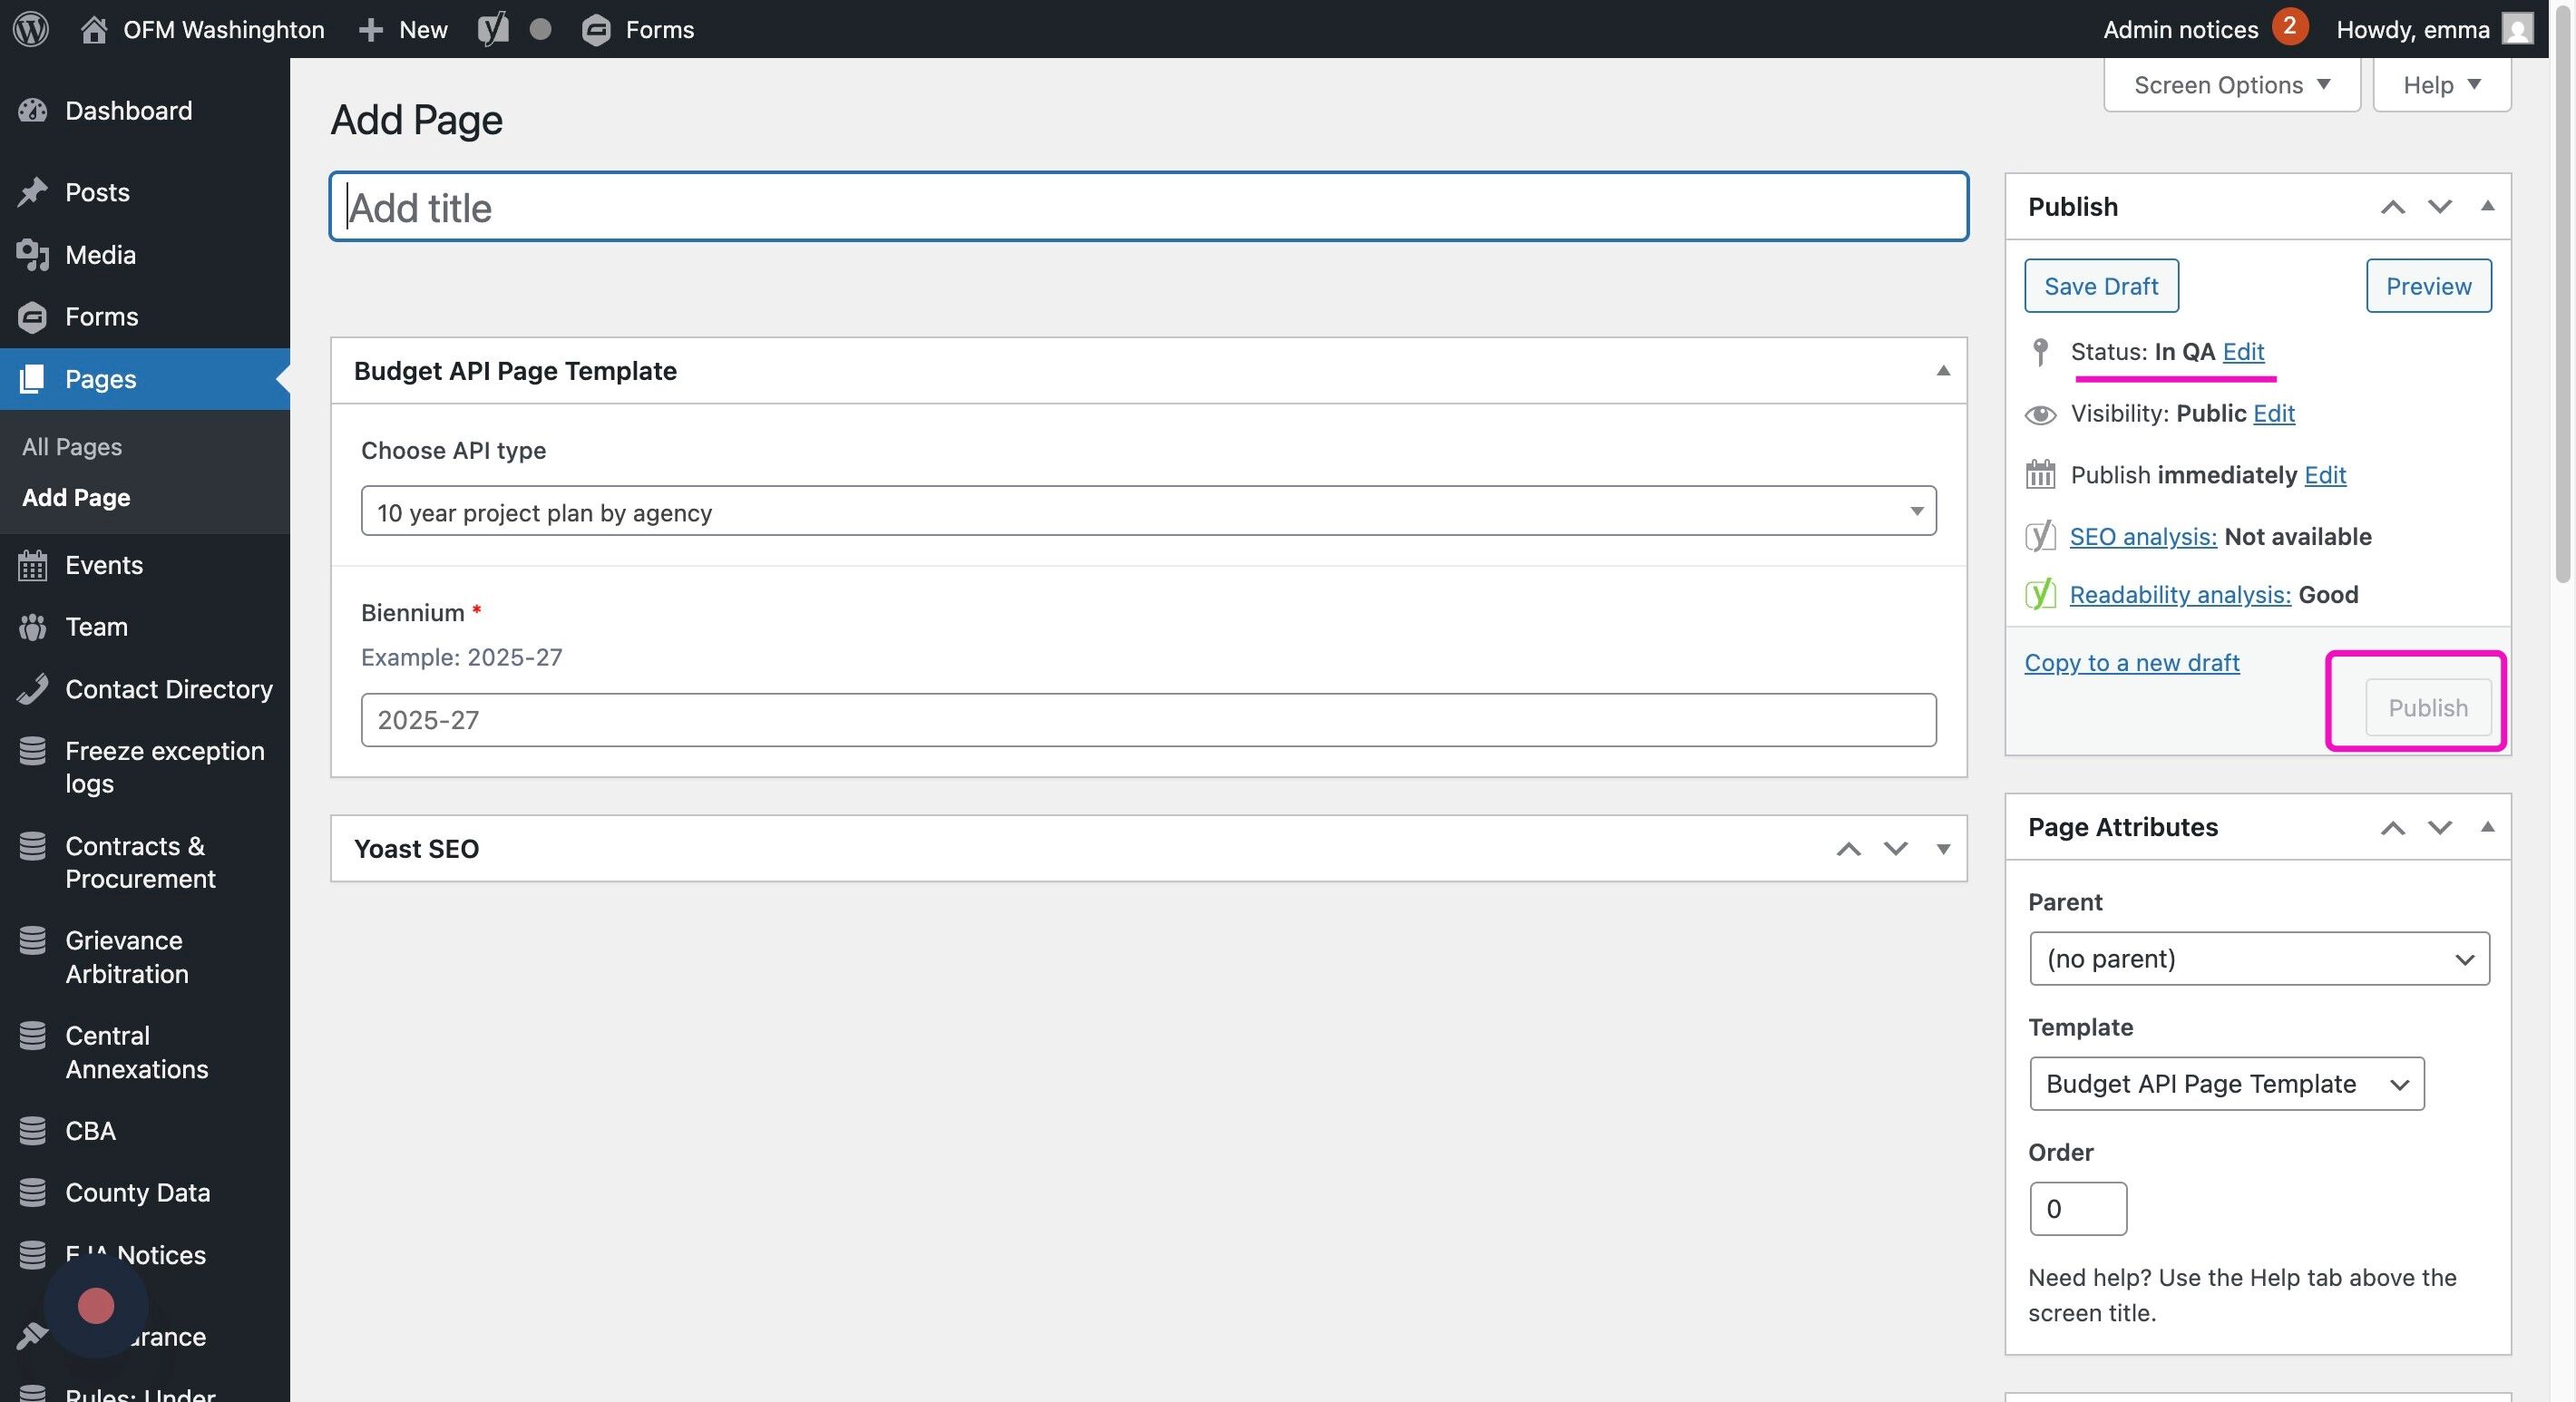
Task: Toggle the Publish panel collapse triangle
Action: click(2487, 206)
